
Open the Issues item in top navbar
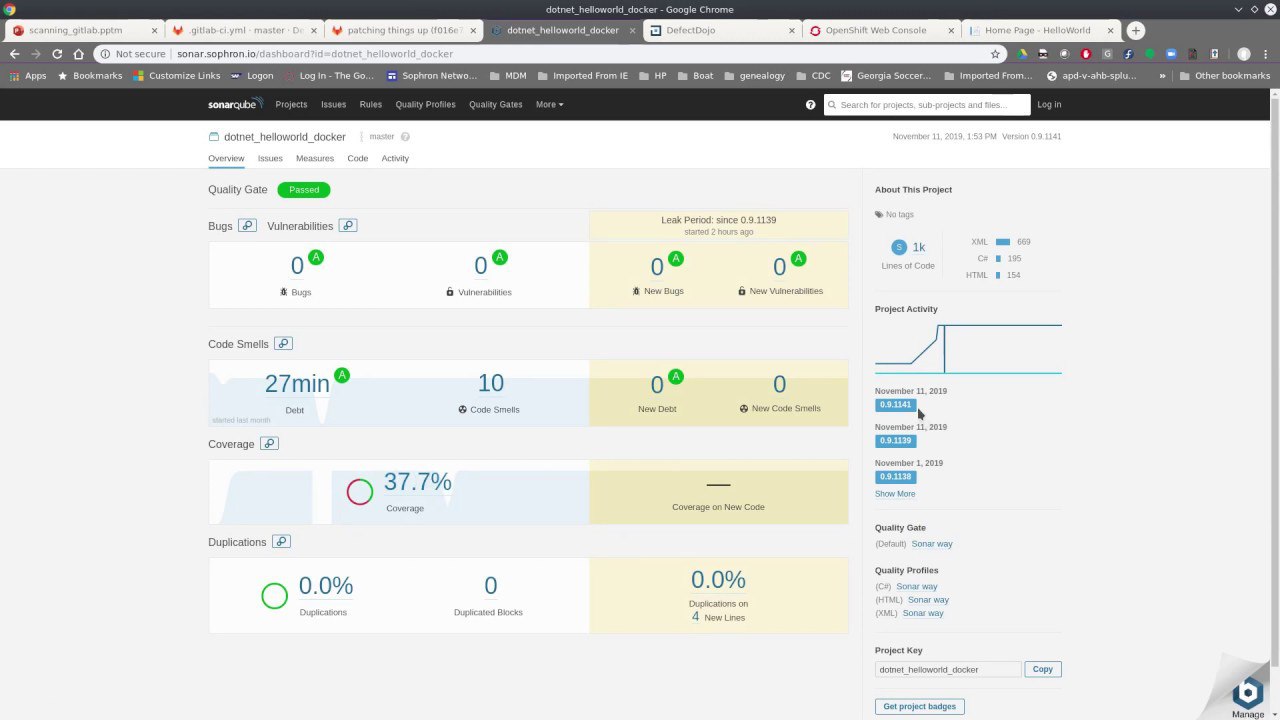pyautogui.click(x=333, y=104)
